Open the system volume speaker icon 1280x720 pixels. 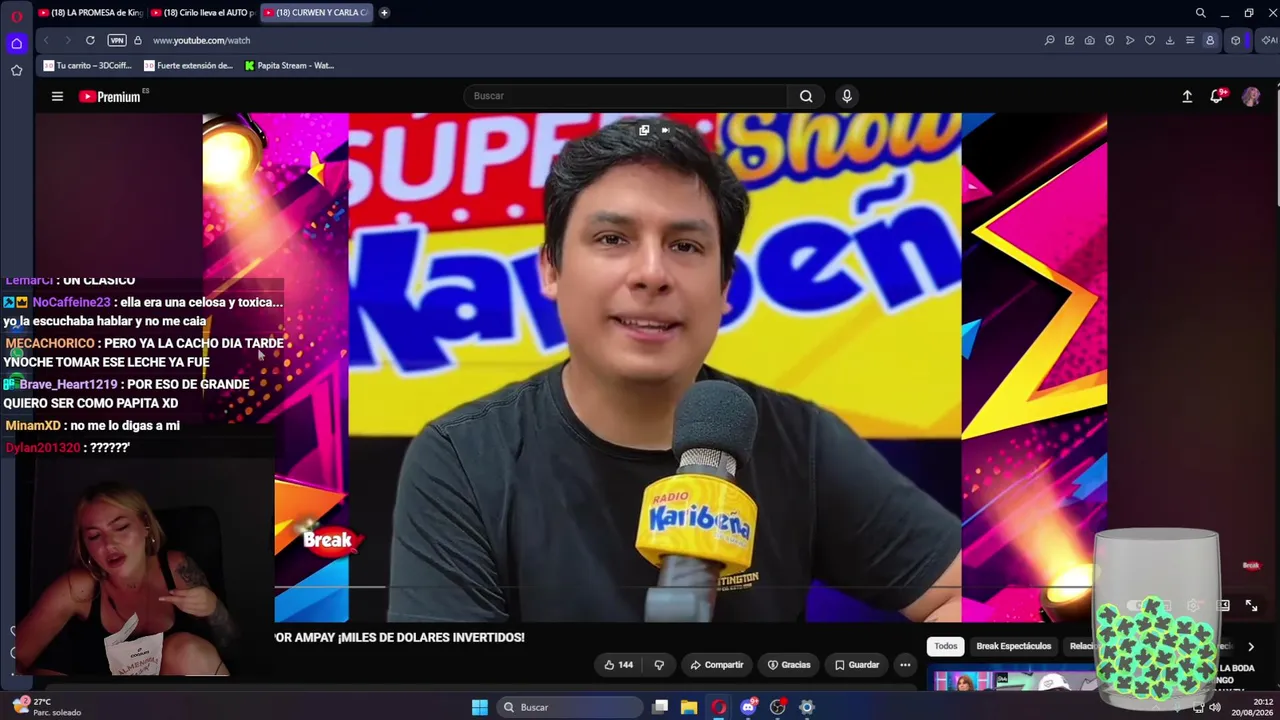click(1215, 707)
